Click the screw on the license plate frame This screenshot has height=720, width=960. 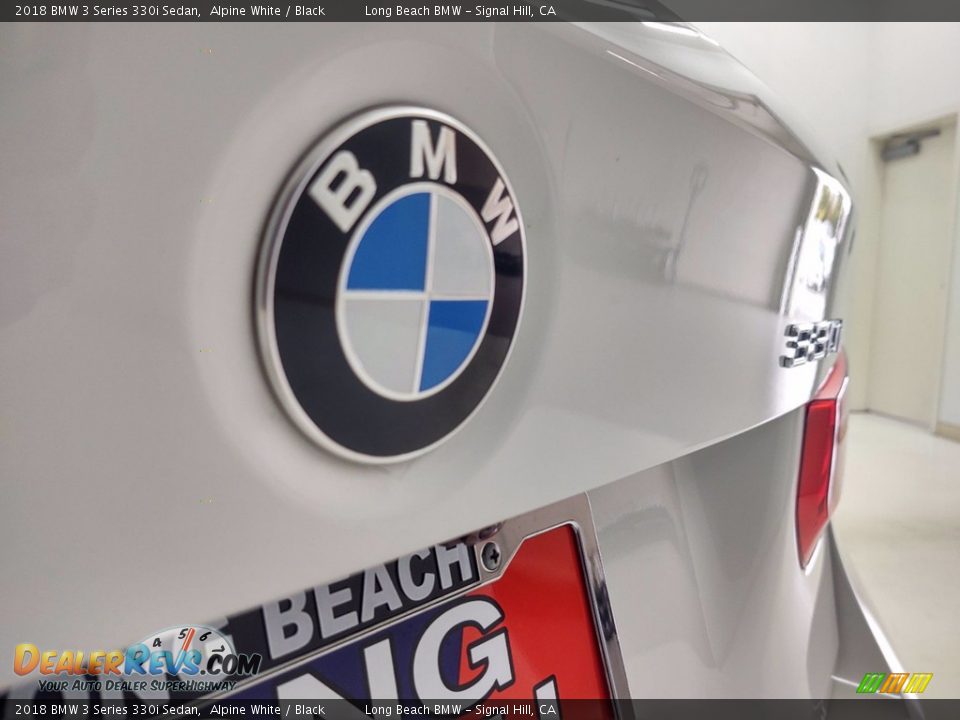491,555
